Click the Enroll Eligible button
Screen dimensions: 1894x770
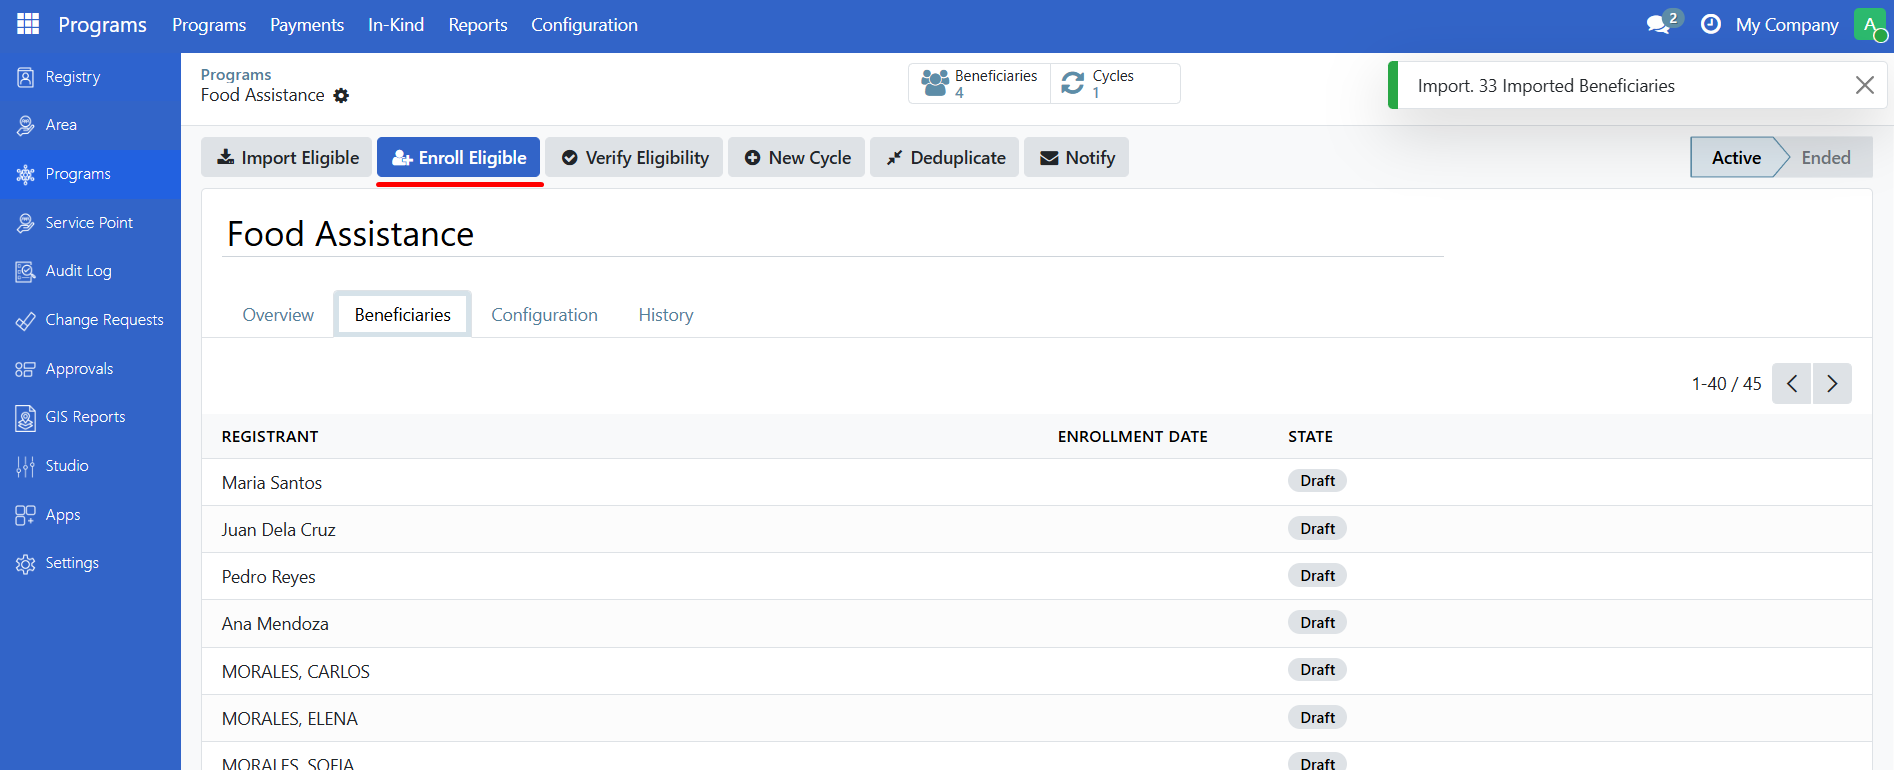pyautogui.click(x=459, y=158)
